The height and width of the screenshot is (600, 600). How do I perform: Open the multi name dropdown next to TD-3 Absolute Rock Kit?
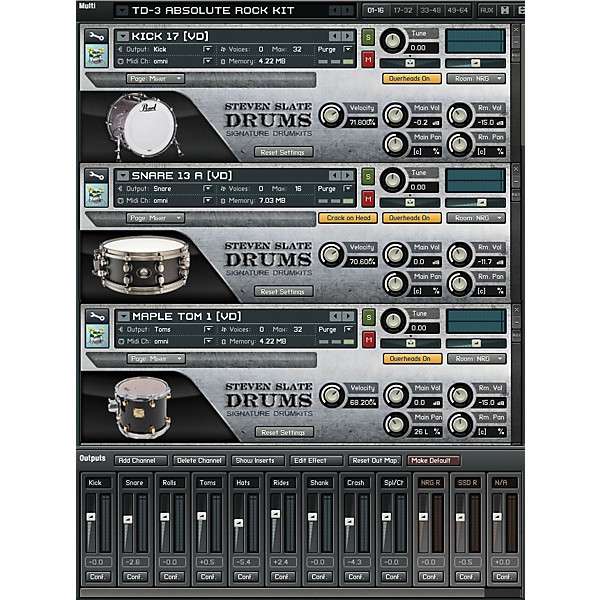[x=122, y=10]
